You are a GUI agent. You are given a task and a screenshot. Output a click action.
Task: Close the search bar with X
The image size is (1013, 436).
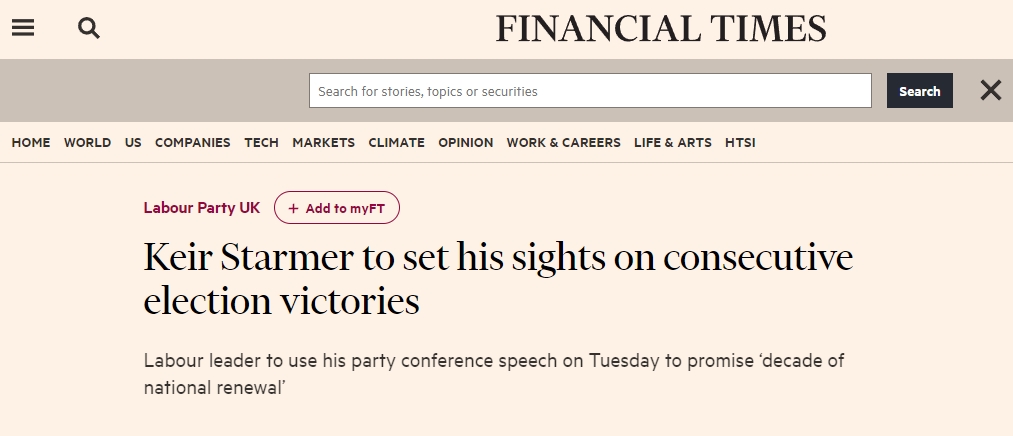click(990, 91)
